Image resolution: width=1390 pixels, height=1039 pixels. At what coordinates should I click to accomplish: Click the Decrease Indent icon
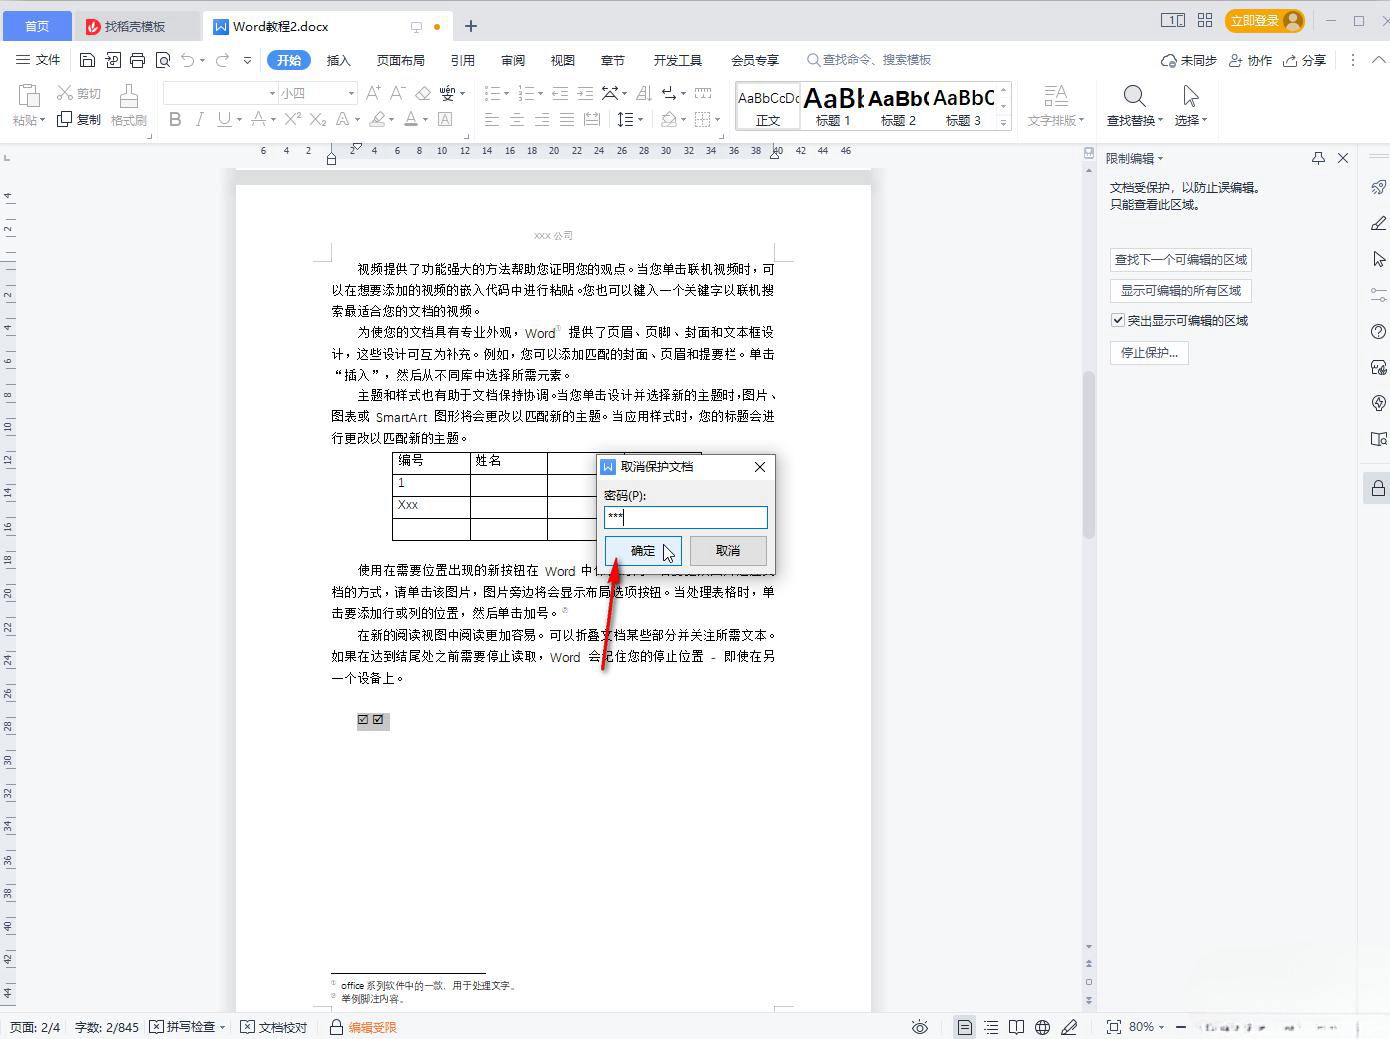[560, 93]
